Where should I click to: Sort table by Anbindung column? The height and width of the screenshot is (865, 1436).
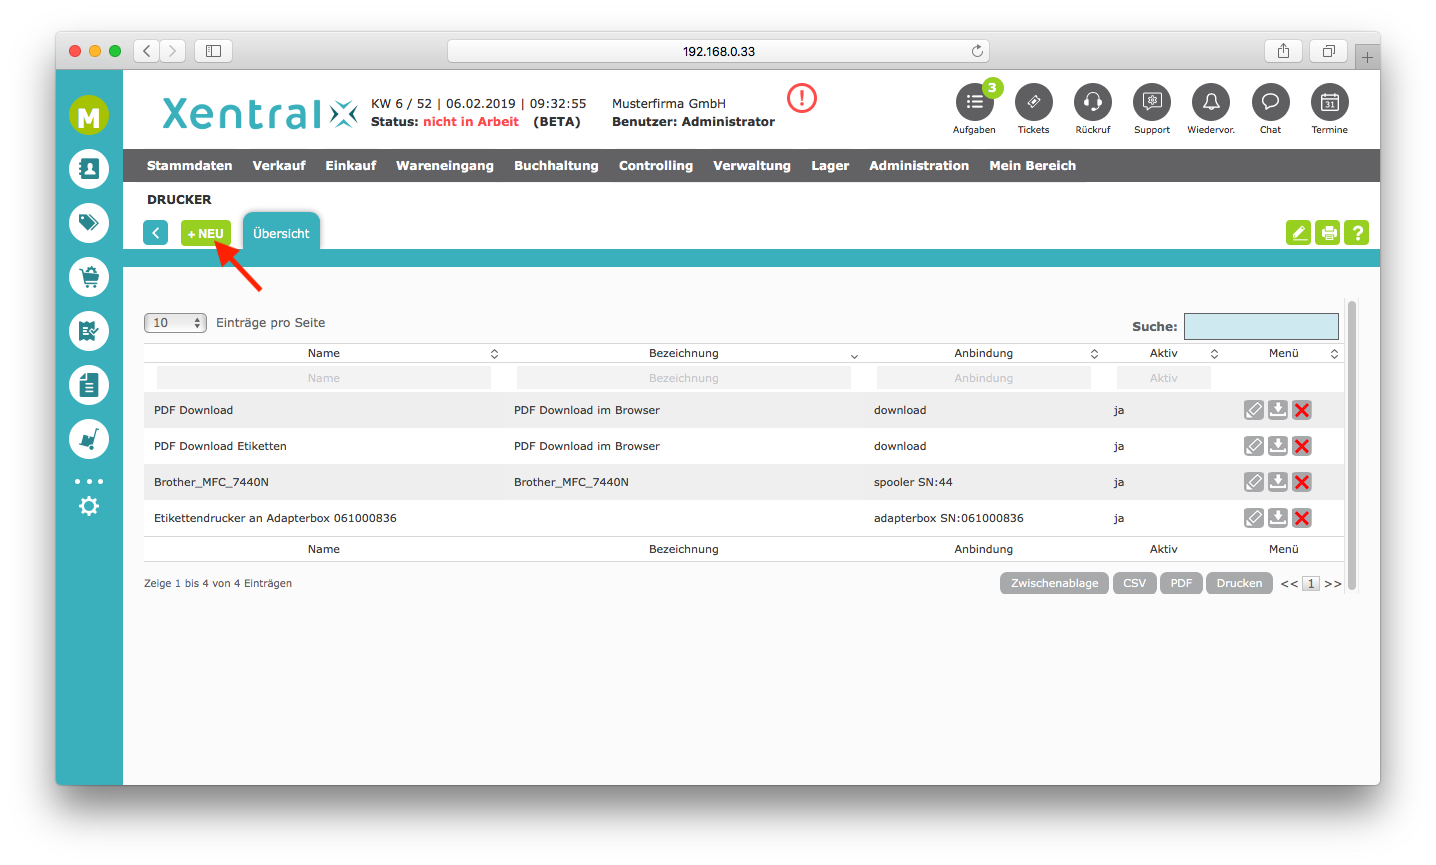point(983,353)
